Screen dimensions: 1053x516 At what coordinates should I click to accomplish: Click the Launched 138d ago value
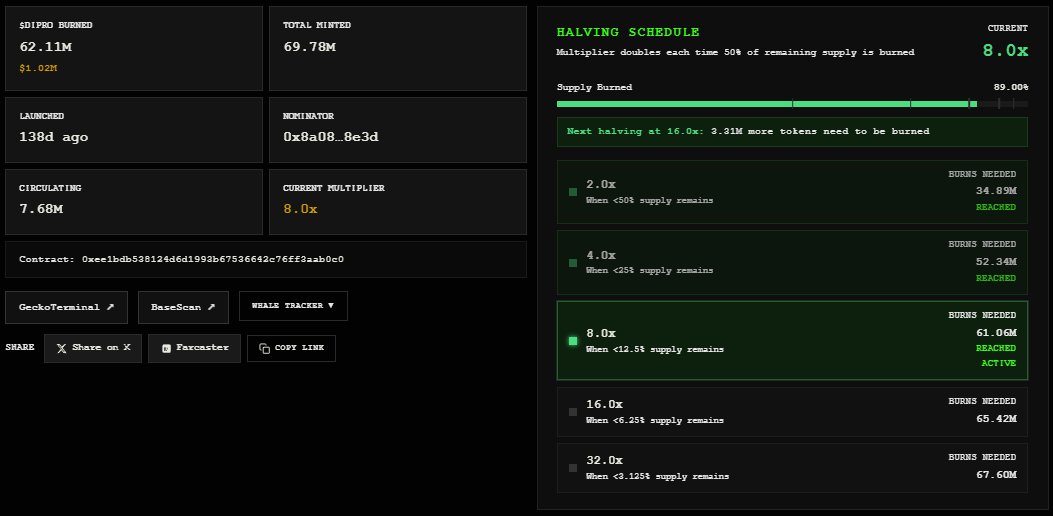[54, 137]
